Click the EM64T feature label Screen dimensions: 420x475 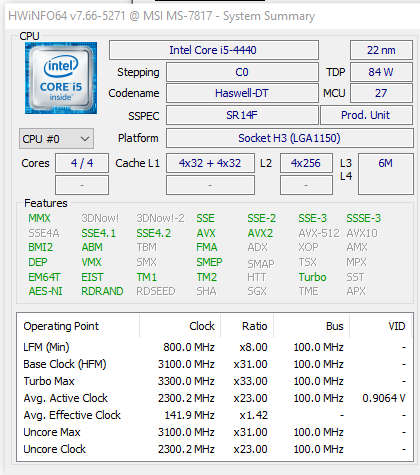[x=44, y=277]
